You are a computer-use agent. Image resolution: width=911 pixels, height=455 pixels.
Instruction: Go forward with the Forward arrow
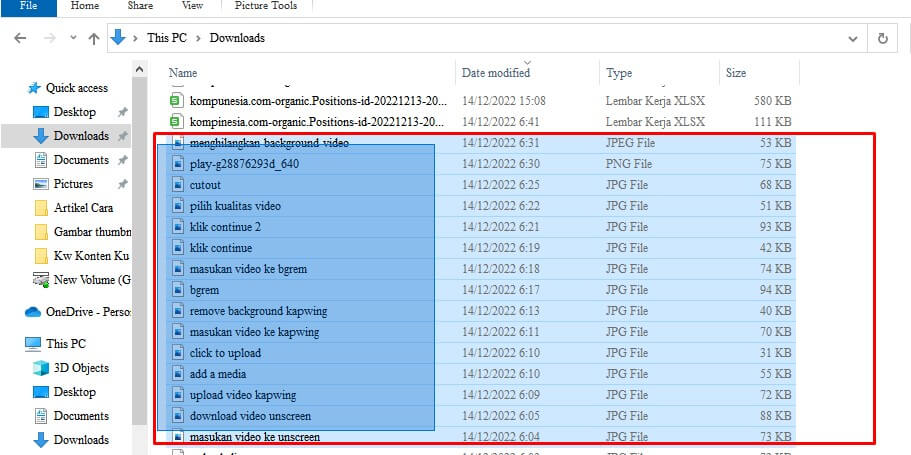[x=50, y=38]
